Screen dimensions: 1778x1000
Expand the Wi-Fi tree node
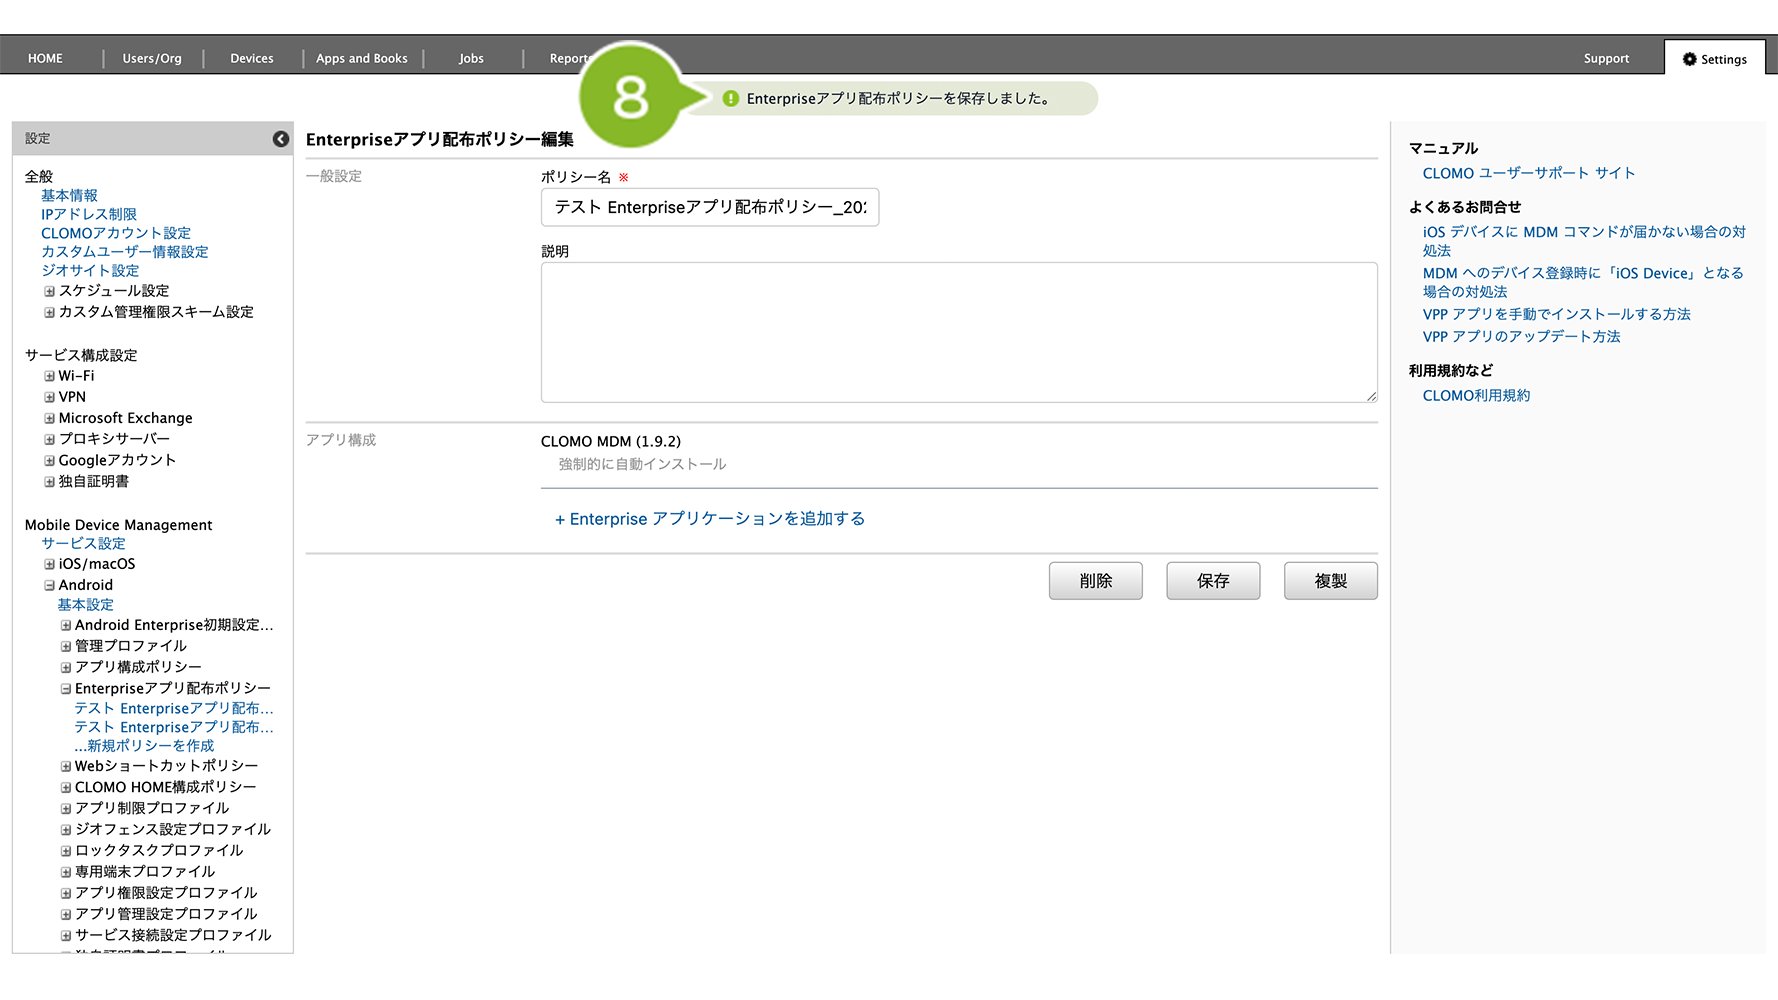[49, 376]
